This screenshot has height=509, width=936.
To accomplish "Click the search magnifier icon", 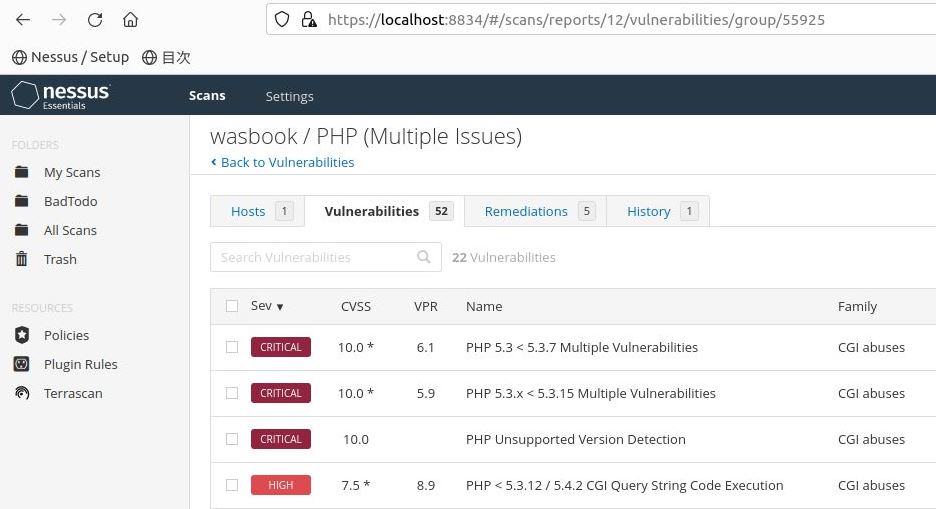I will tap(424, 257).
